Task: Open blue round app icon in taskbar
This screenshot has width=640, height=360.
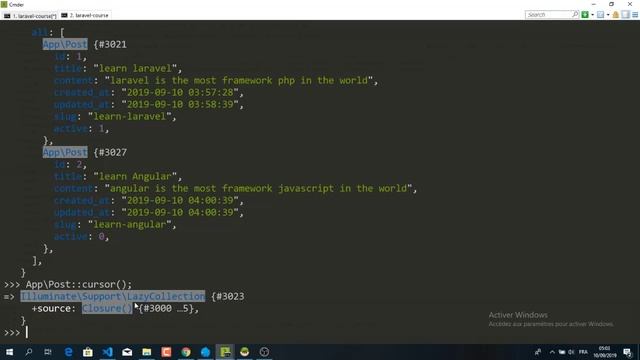Action: [205, 352]
